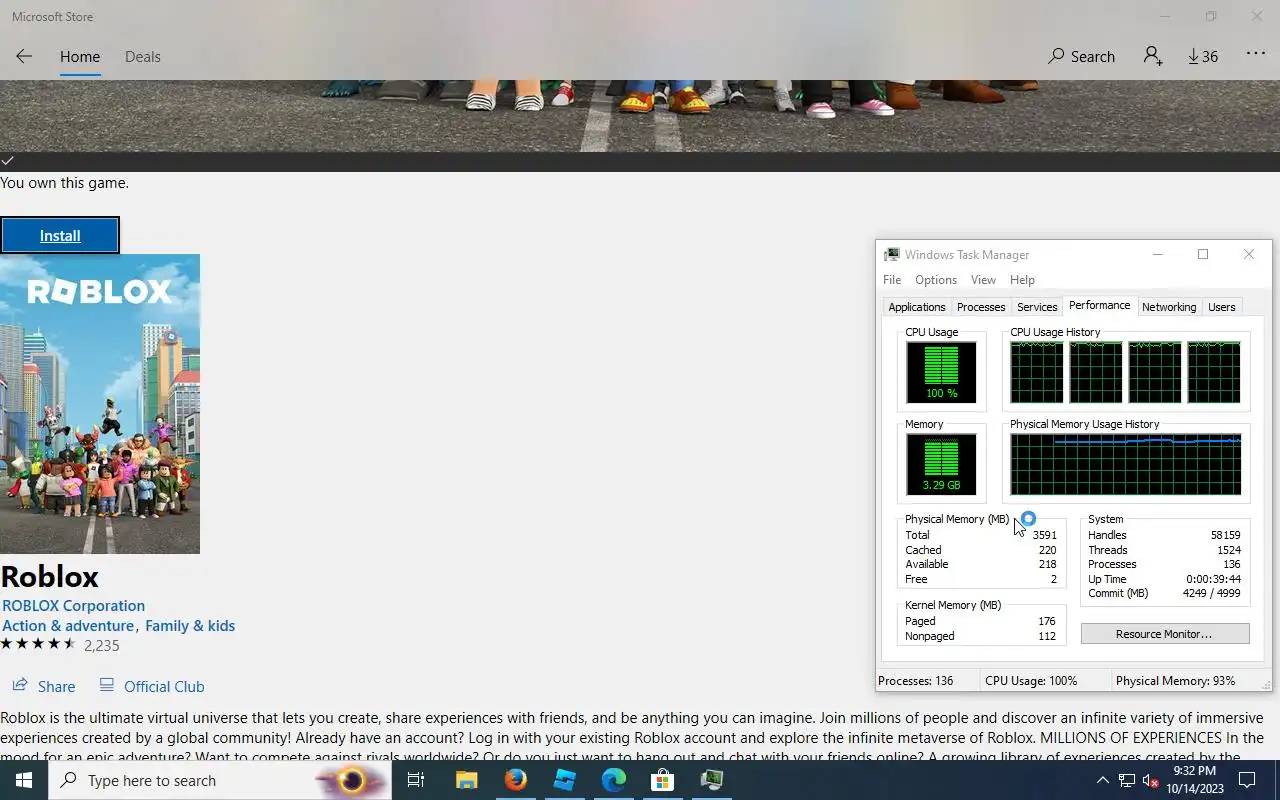Click the Memory 3.29 GB gauge
The image size is (1280, 800).
point(941,464)
